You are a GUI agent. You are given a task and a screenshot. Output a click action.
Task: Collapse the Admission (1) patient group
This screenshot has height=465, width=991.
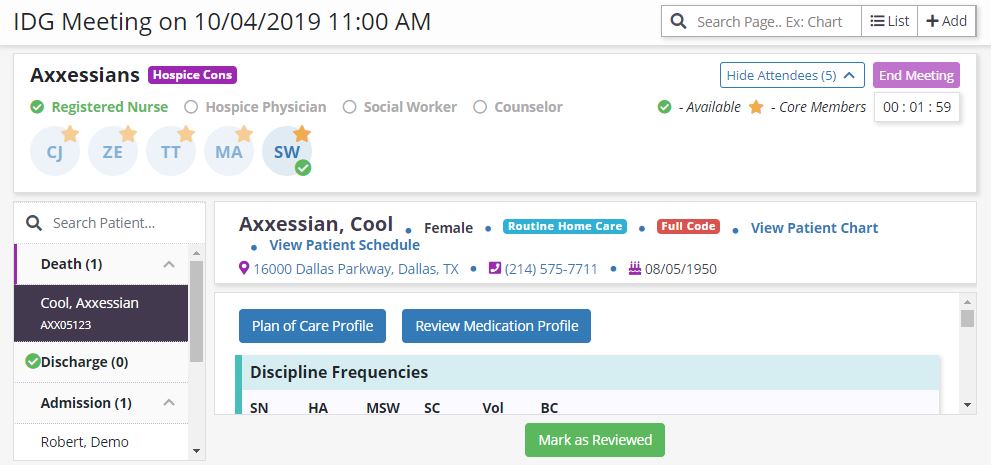(x=169, y=403)
